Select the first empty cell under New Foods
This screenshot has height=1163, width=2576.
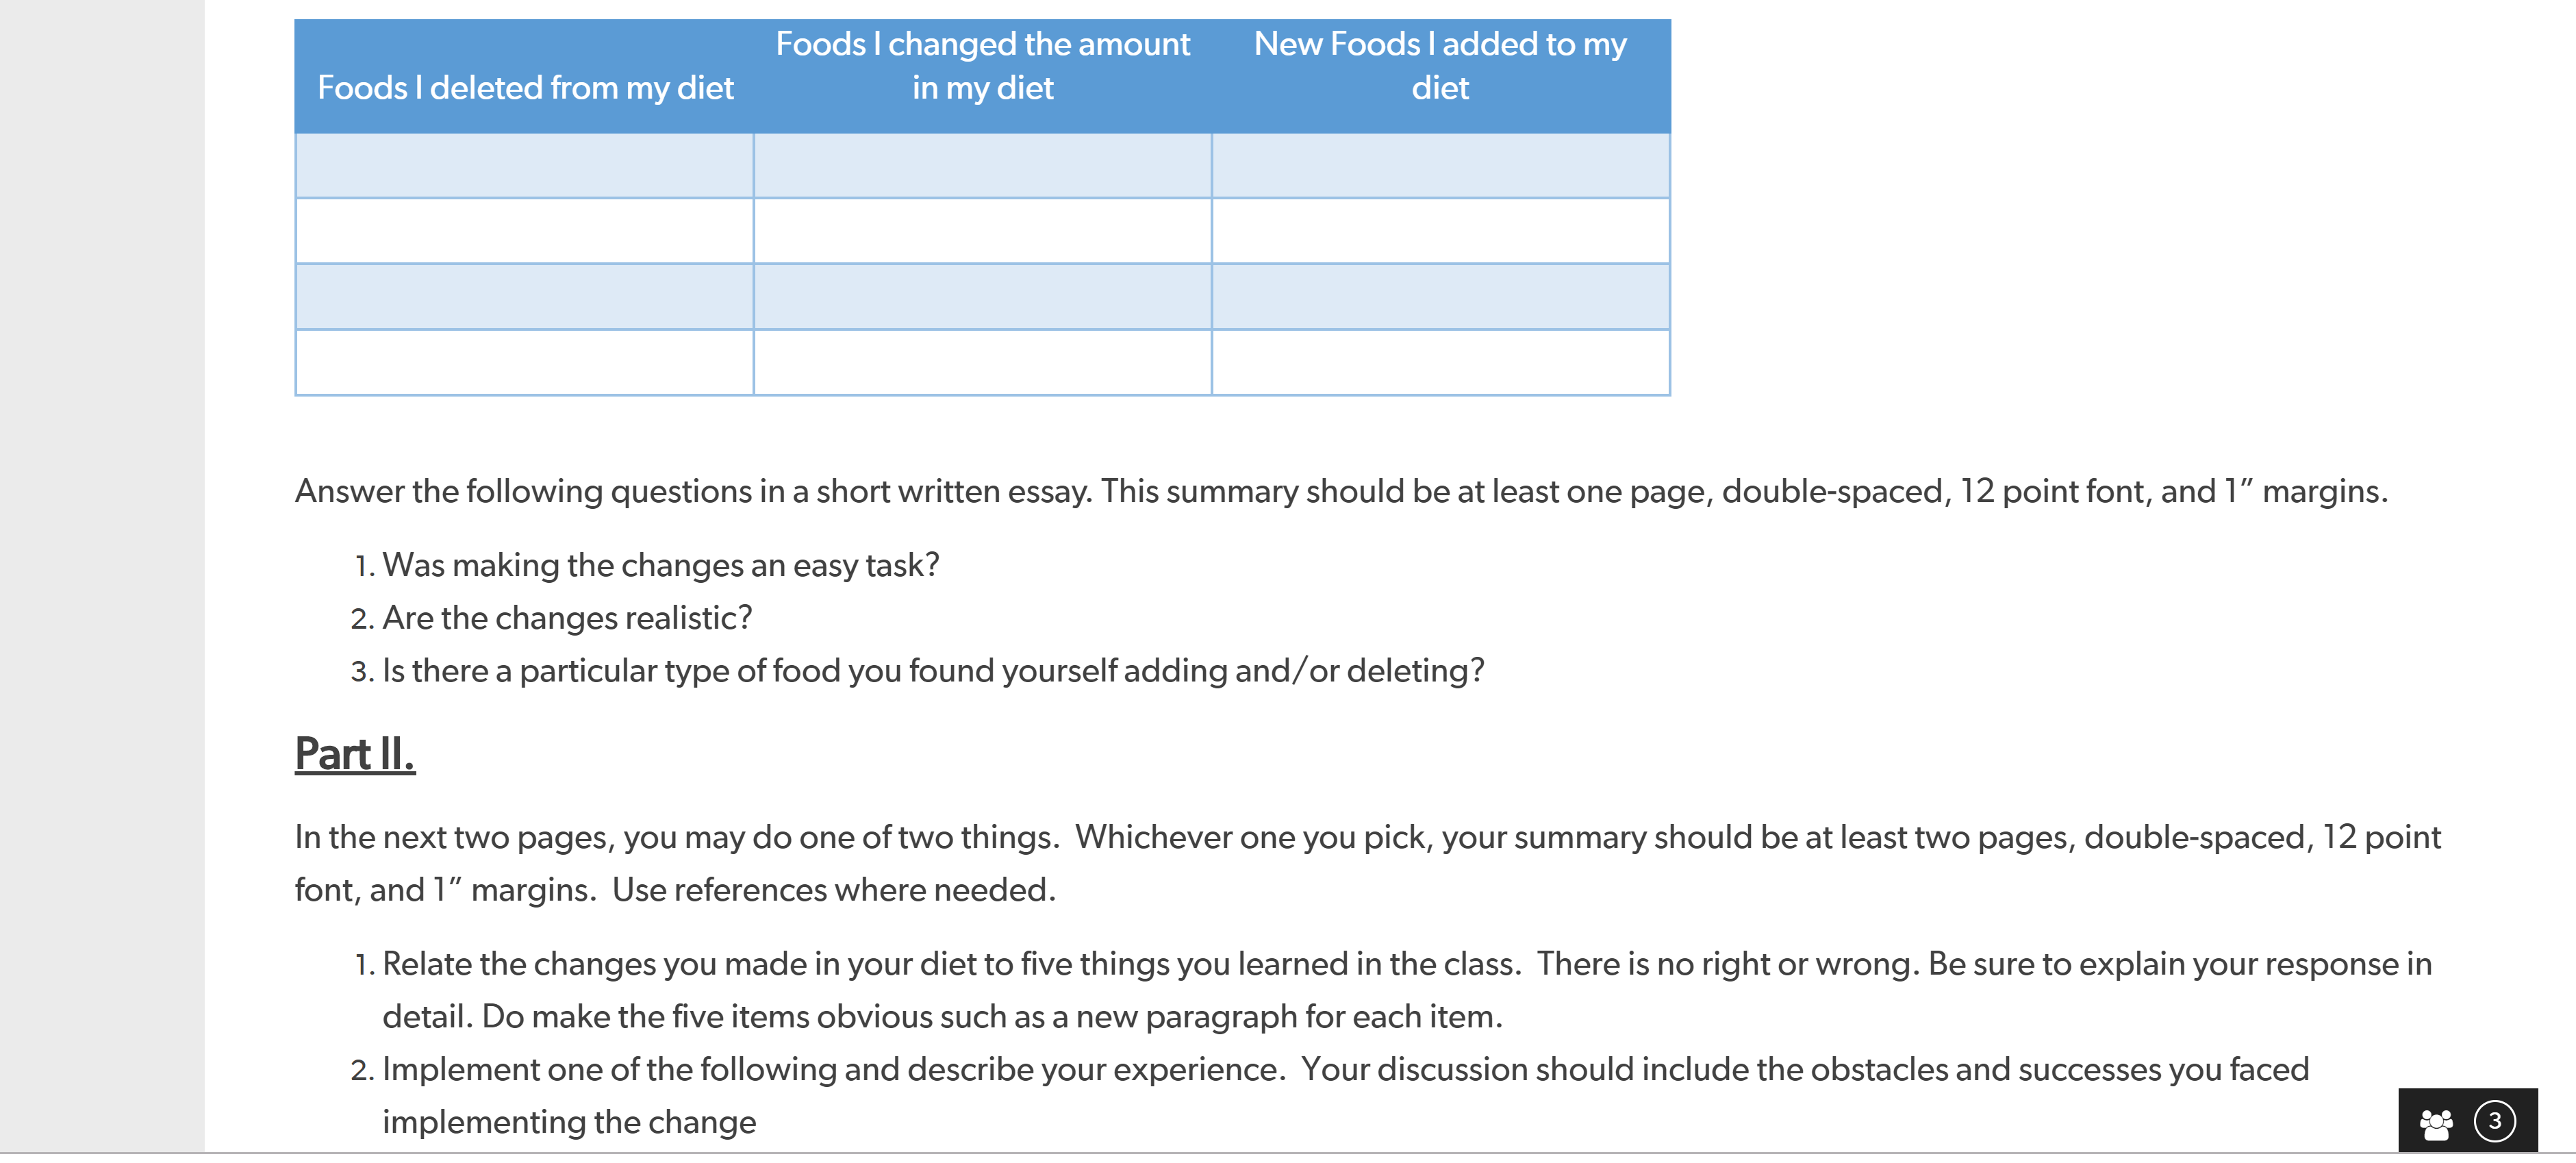1440,166
